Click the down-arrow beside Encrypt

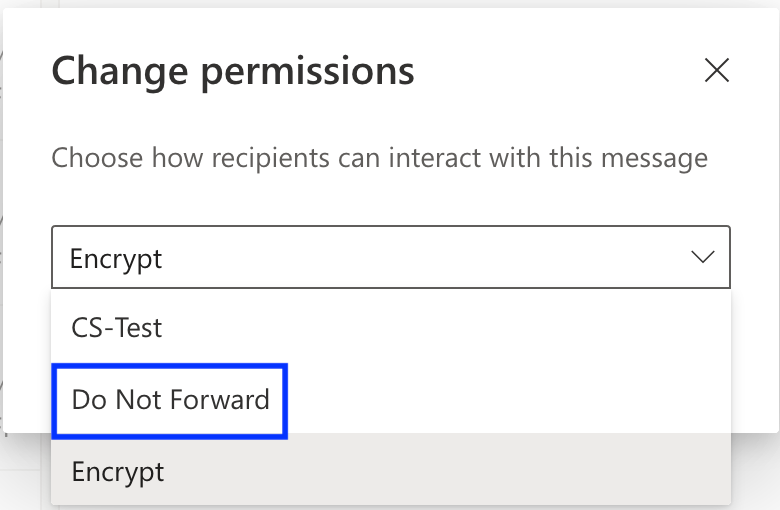point(703,258)
